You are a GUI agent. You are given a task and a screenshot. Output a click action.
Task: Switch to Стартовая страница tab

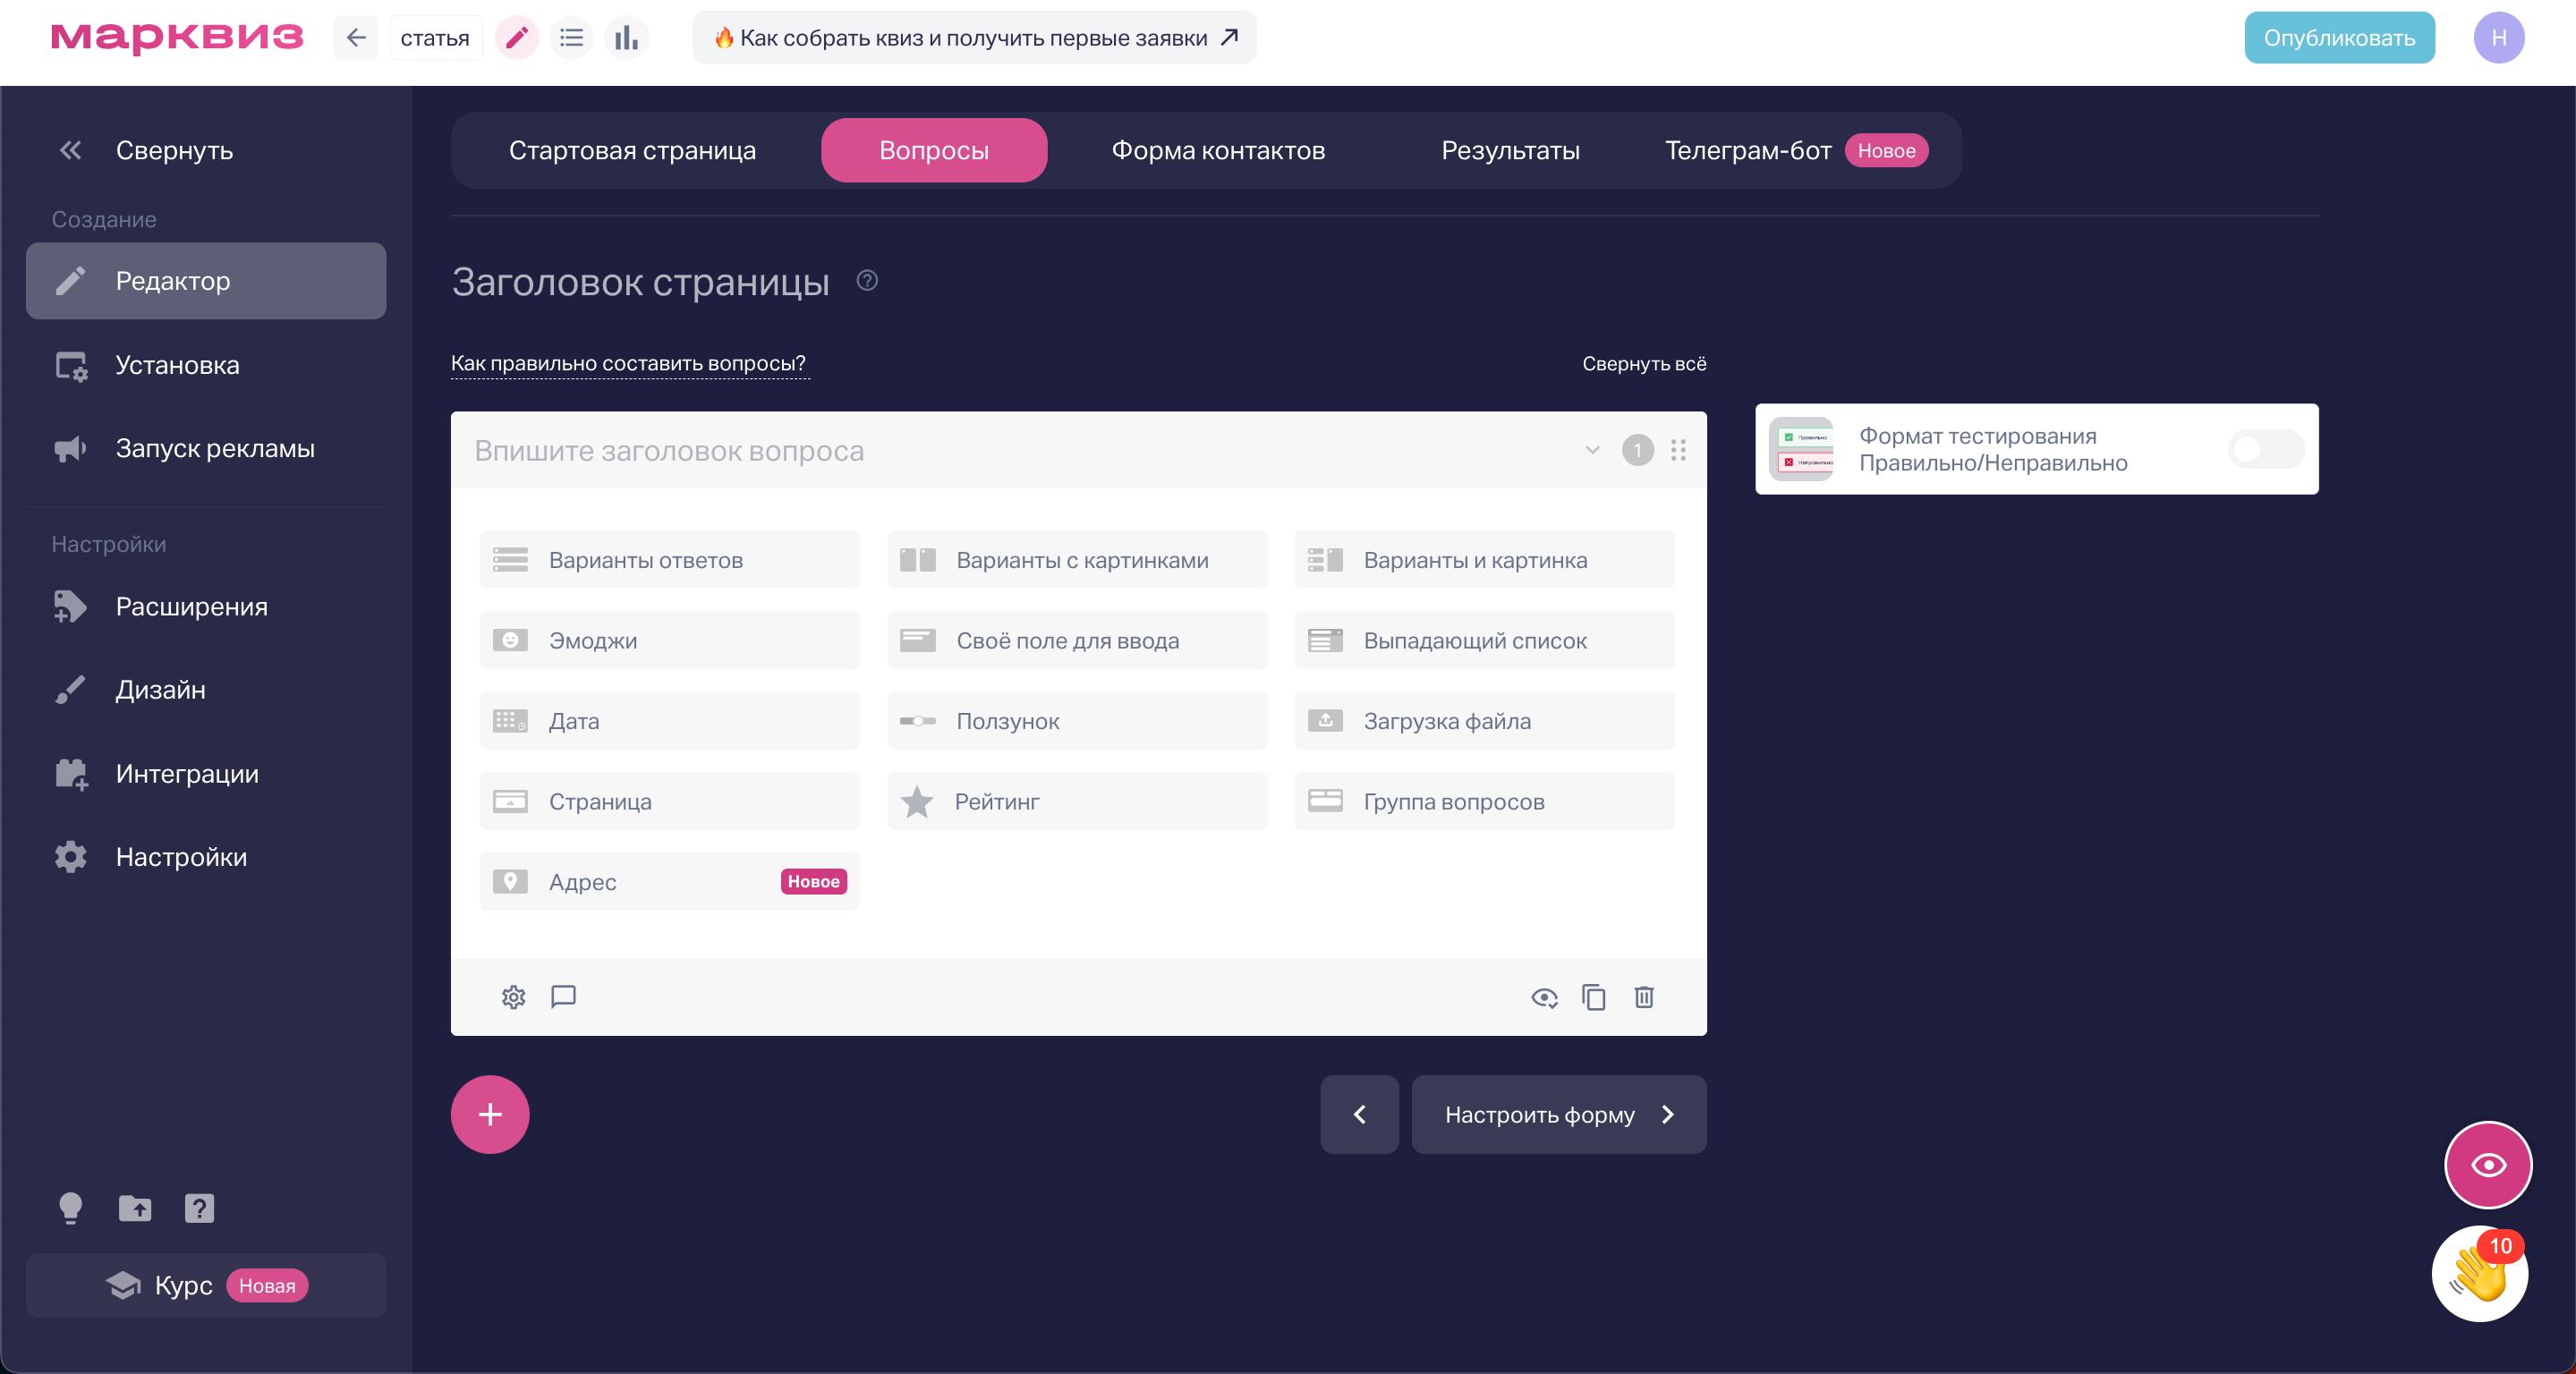coord(632,150)
